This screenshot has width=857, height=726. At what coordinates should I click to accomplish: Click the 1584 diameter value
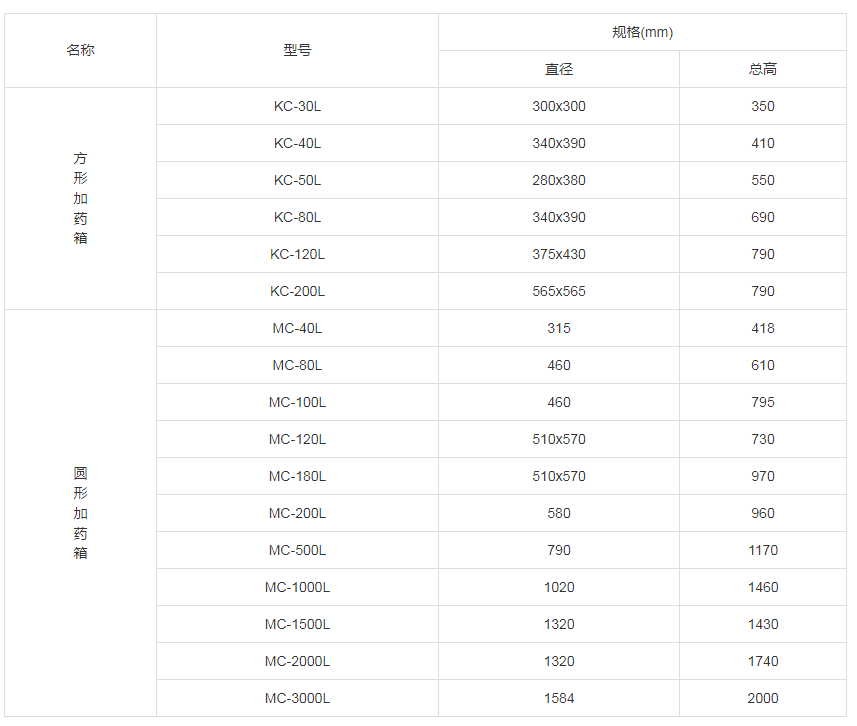click(559, 698)
